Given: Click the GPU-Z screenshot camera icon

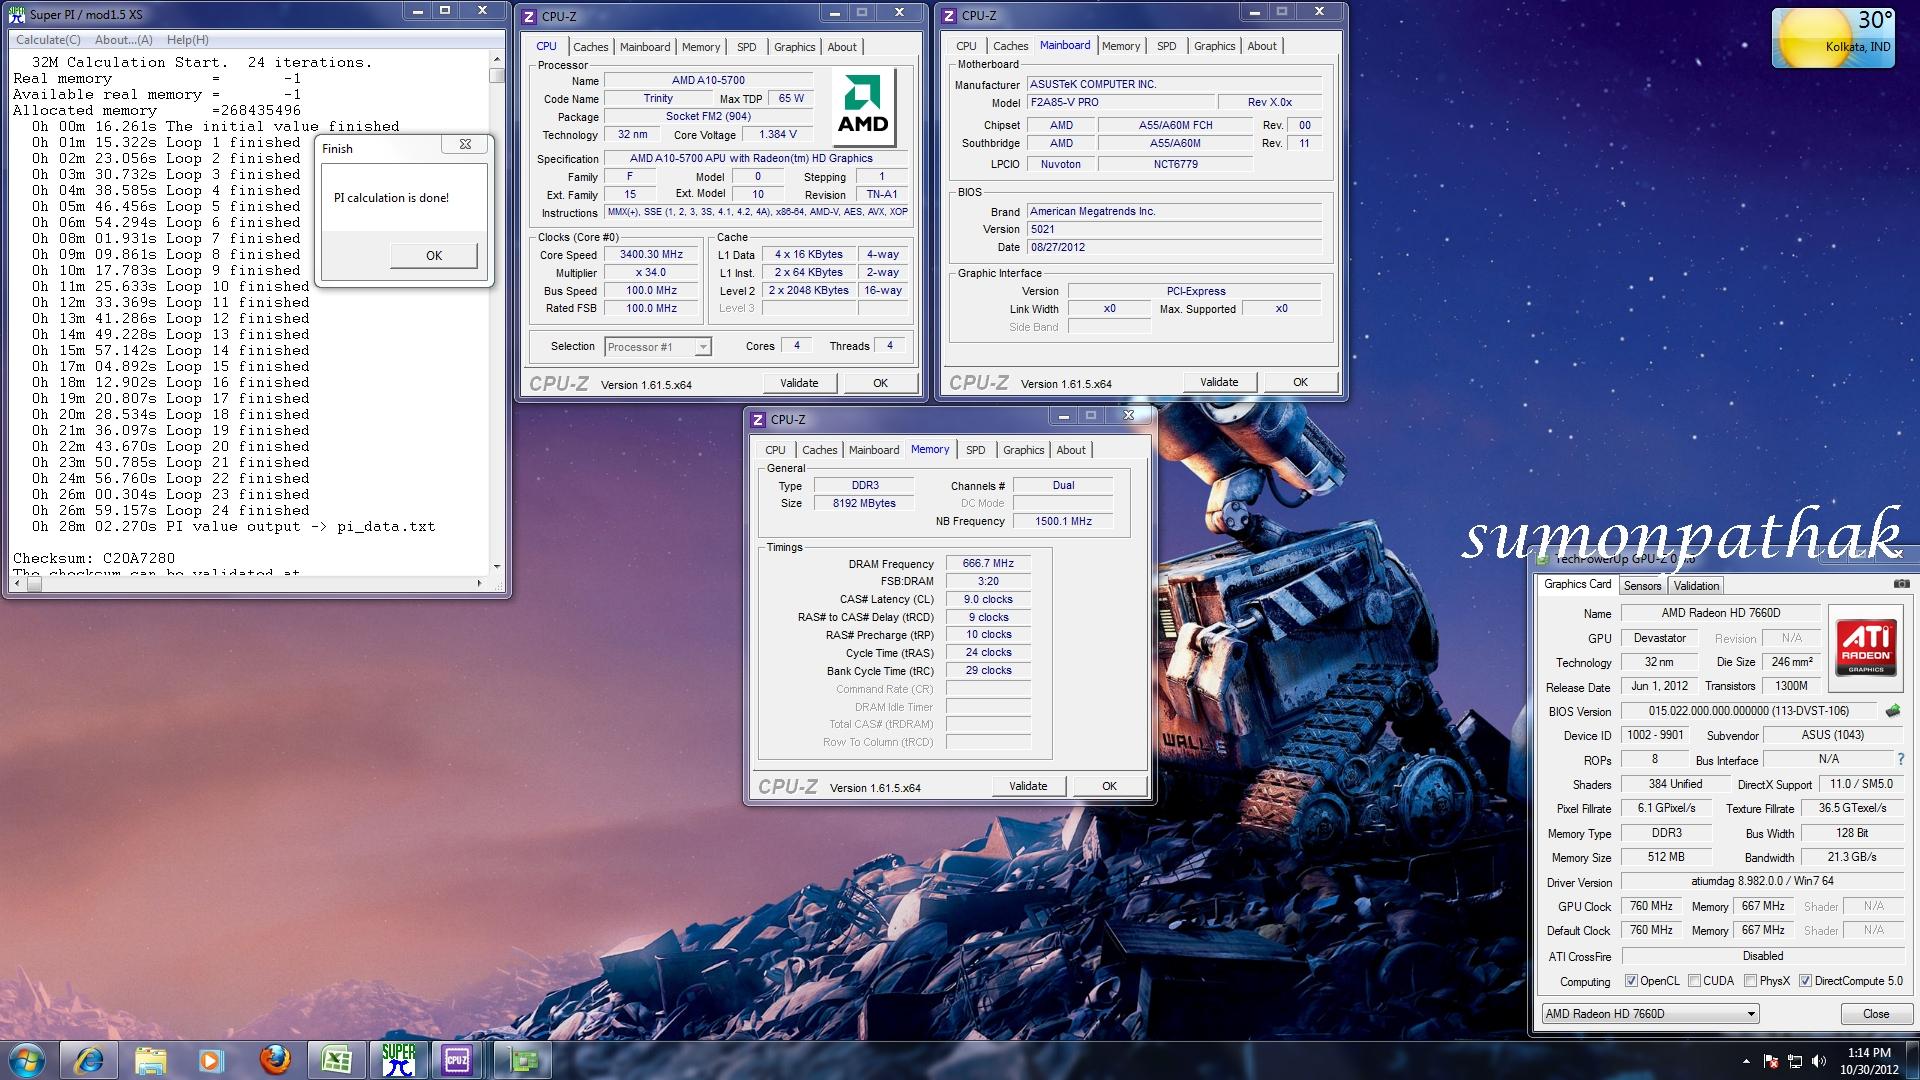Looking at the screenshot, I should pos(1901,584).
